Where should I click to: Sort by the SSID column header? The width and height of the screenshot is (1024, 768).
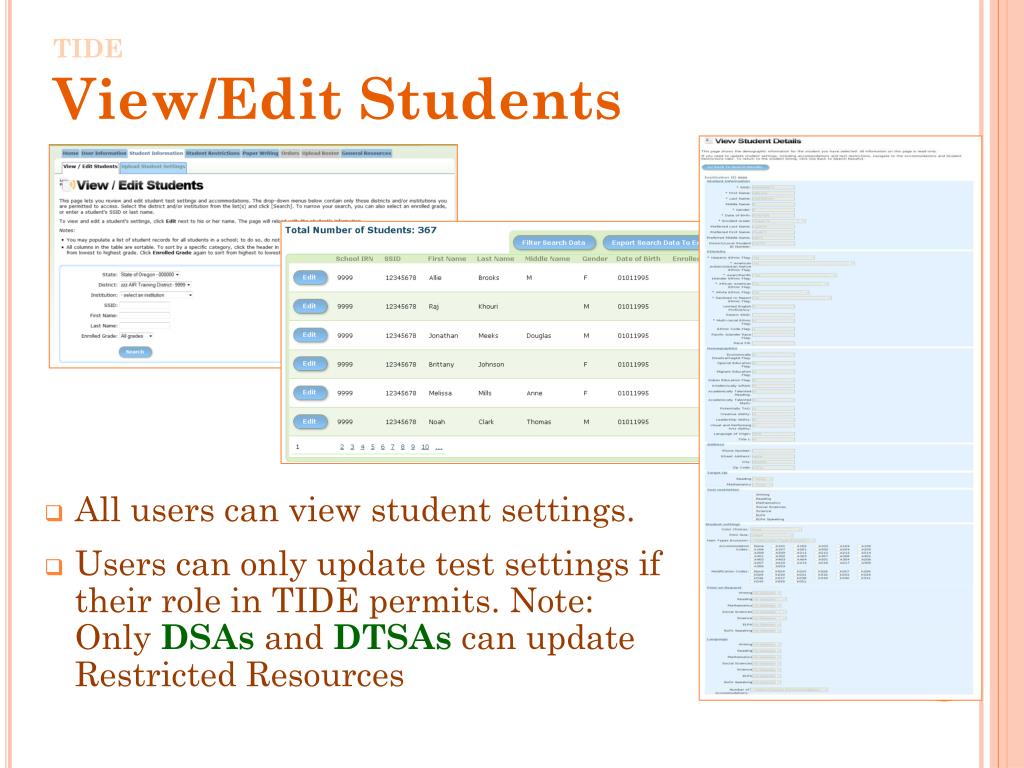pos(392,259)
